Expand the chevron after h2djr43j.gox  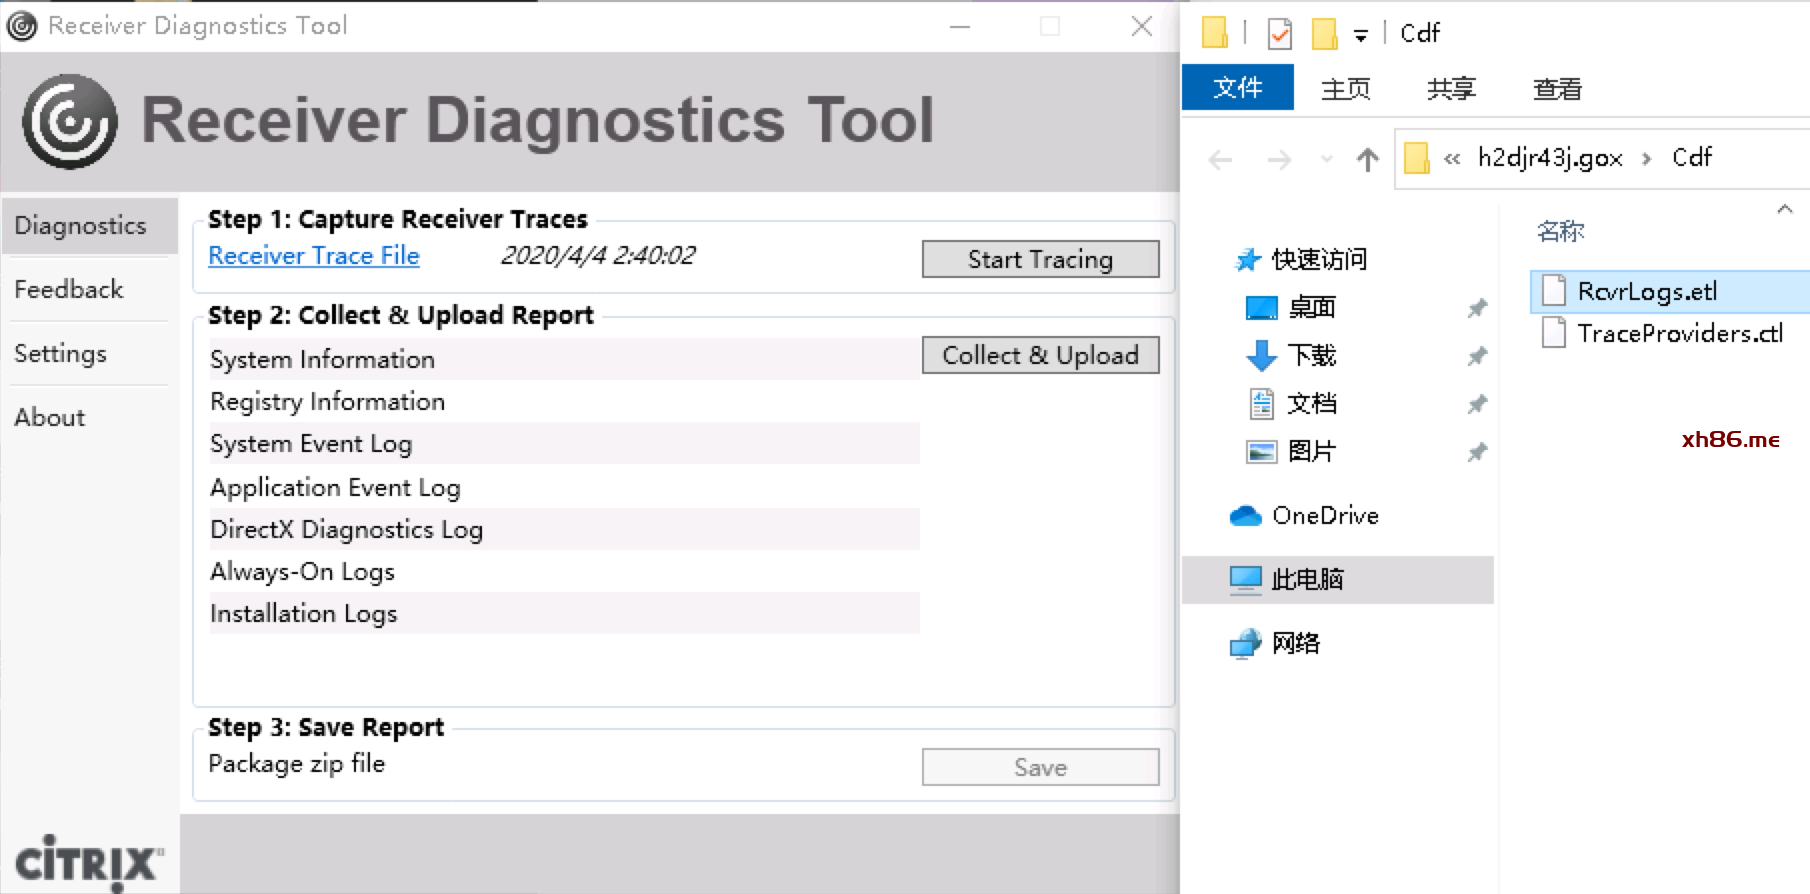point(1646,158)
